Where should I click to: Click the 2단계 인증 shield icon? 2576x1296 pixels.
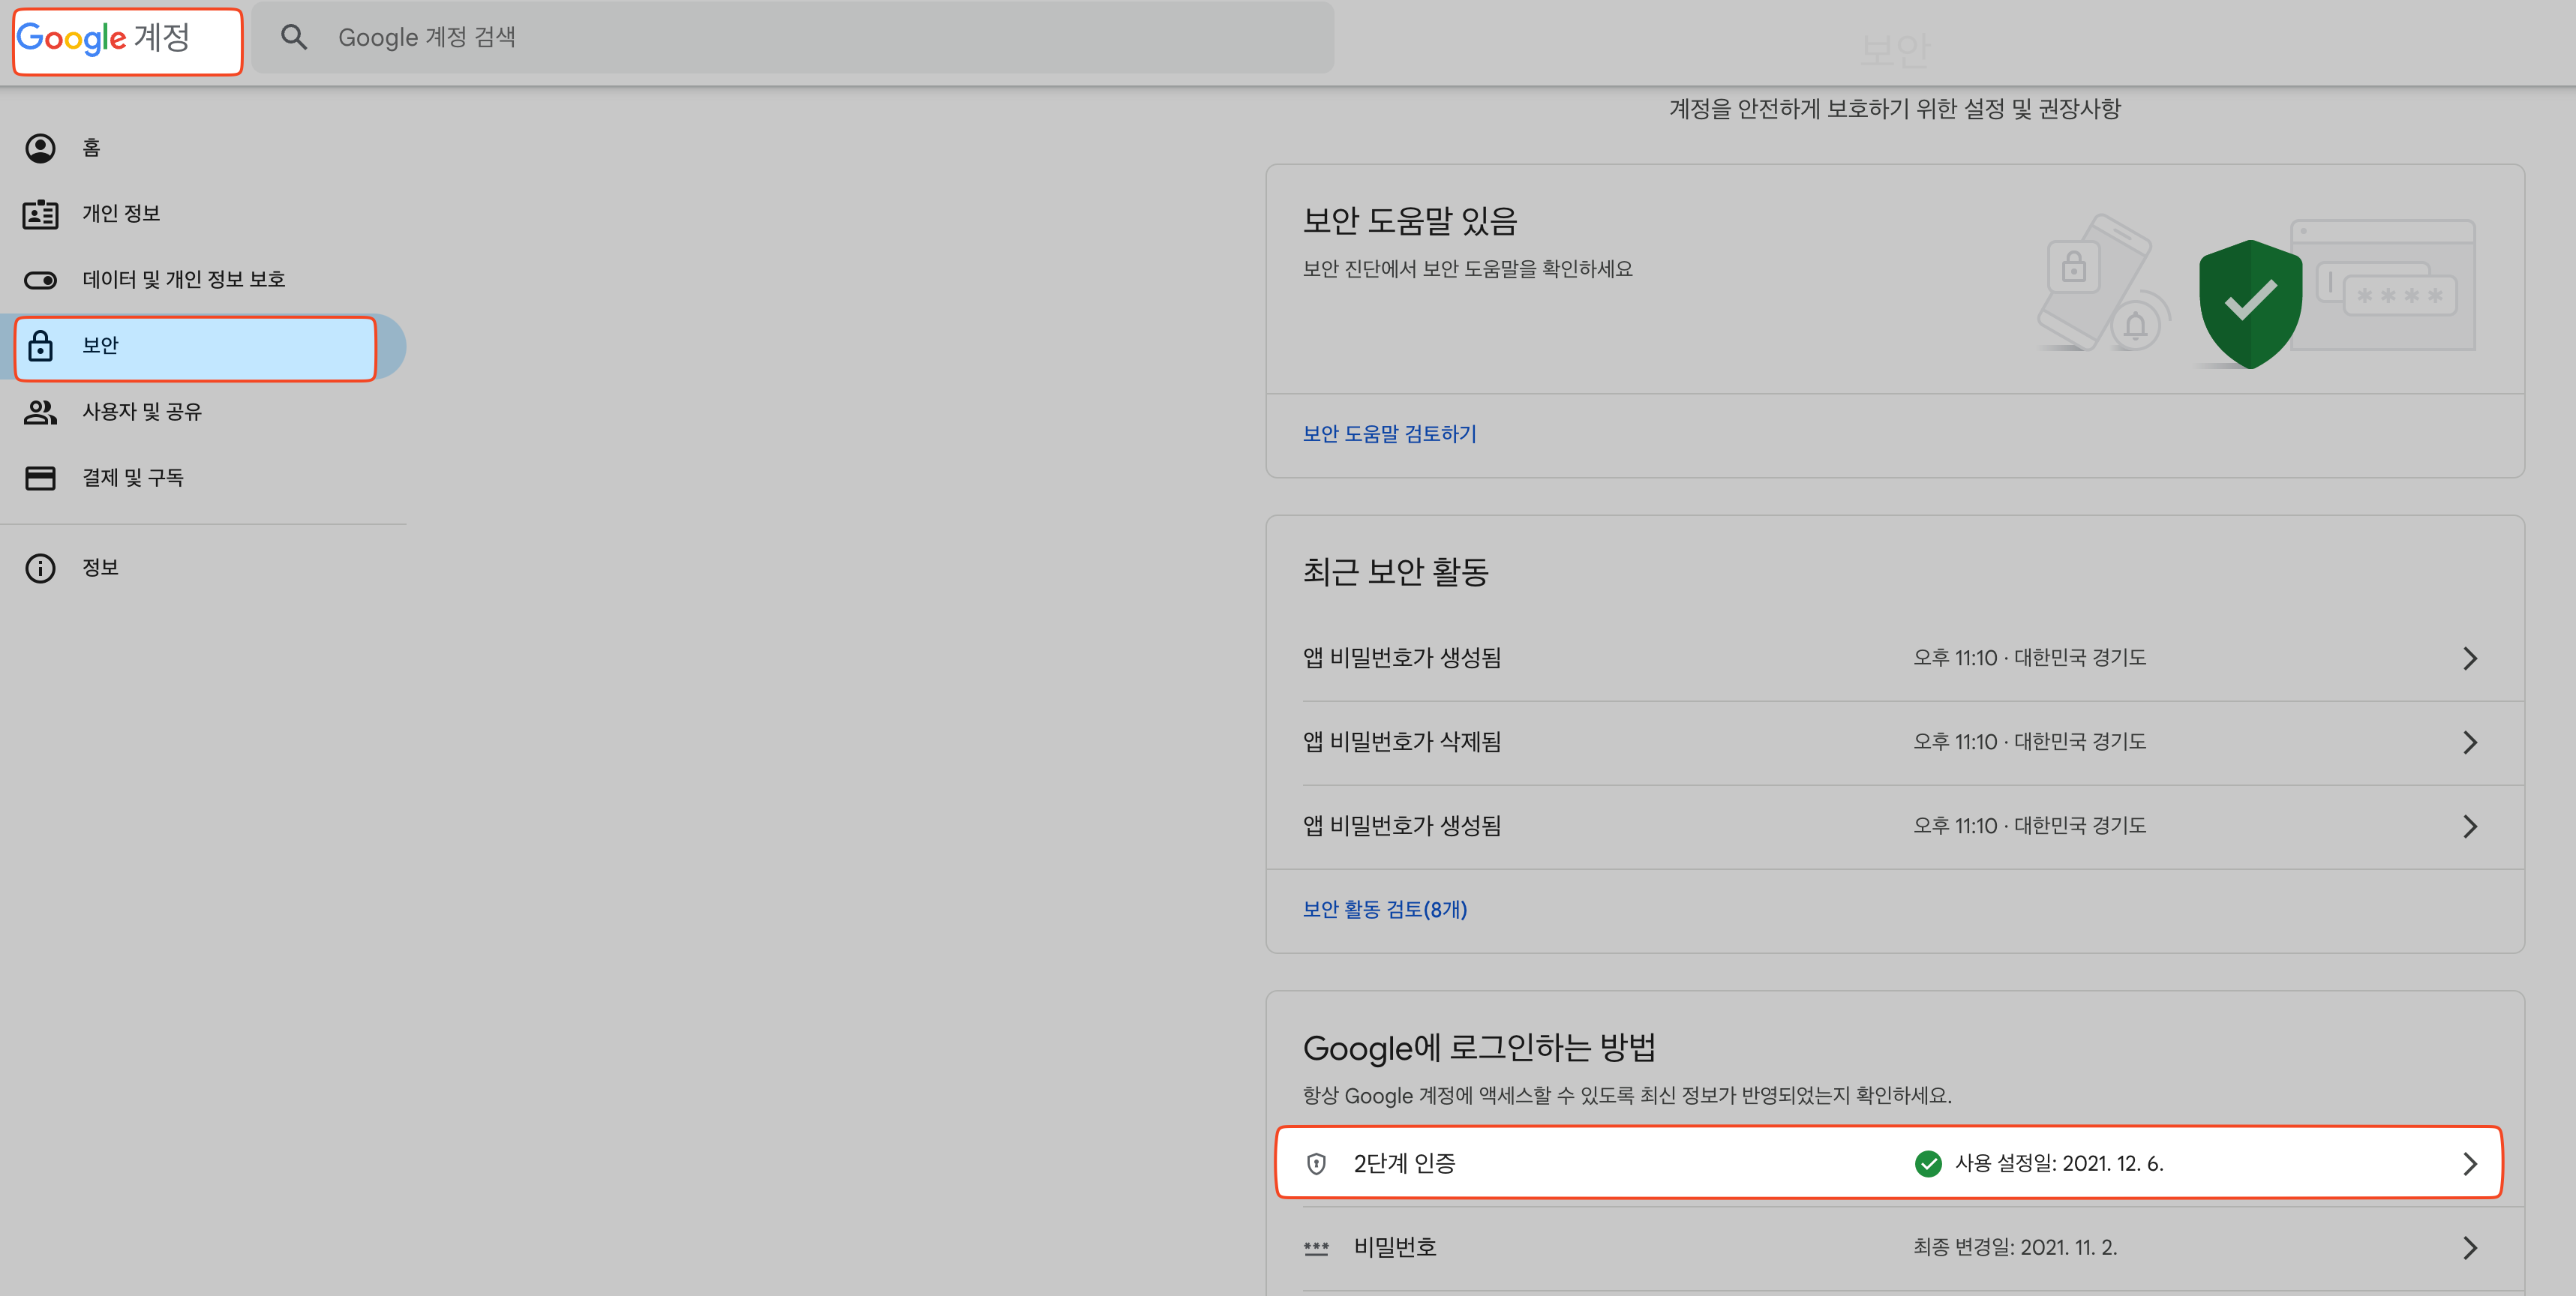coord(1316,1164)
